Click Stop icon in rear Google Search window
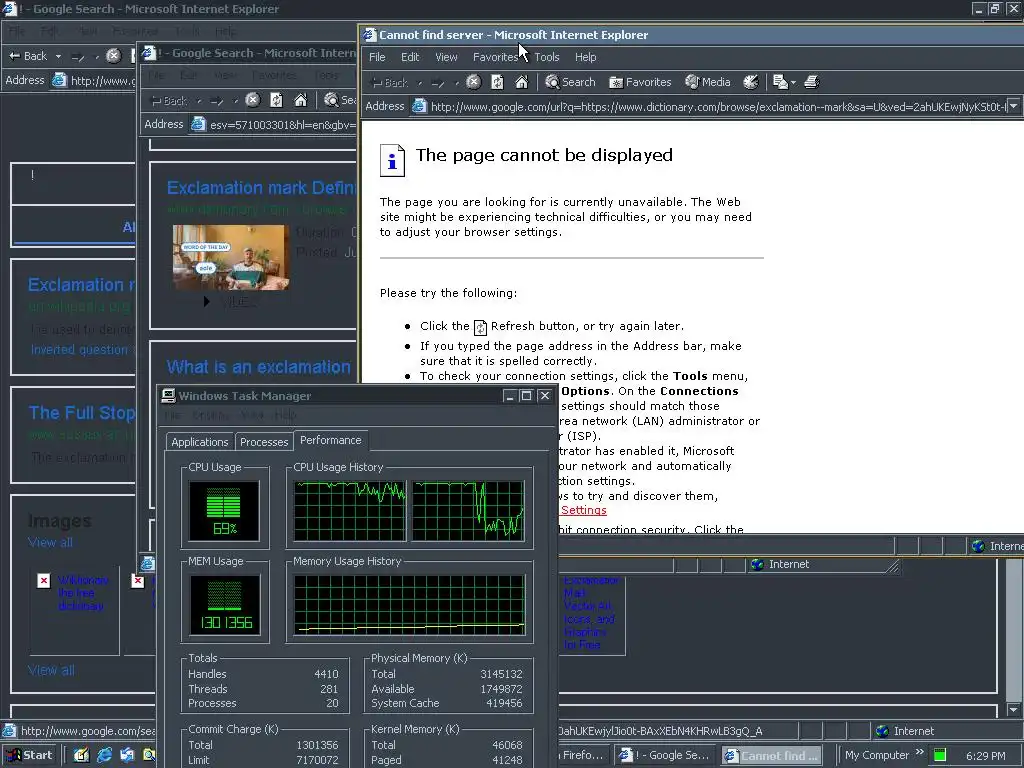Image resolution: width=1024 pixels, height=768 pixels. [x=114, y=56]
